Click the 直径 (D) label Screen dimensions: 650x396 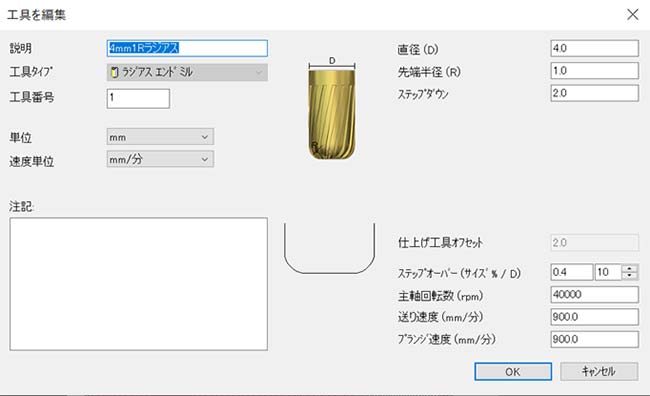[x=418, y=50]
